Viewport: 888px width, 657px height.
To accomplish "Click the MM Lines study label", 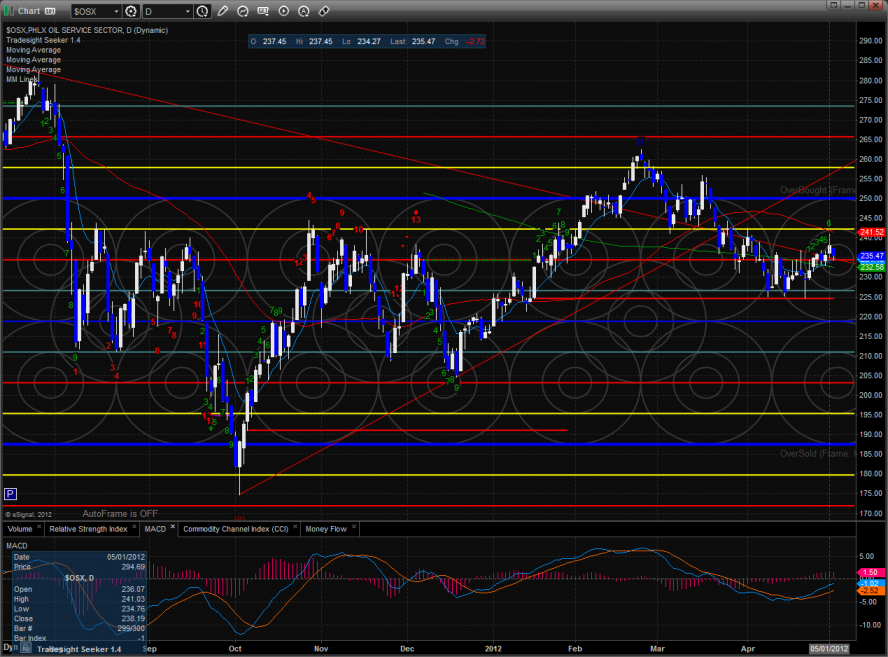I will (21, 78).
